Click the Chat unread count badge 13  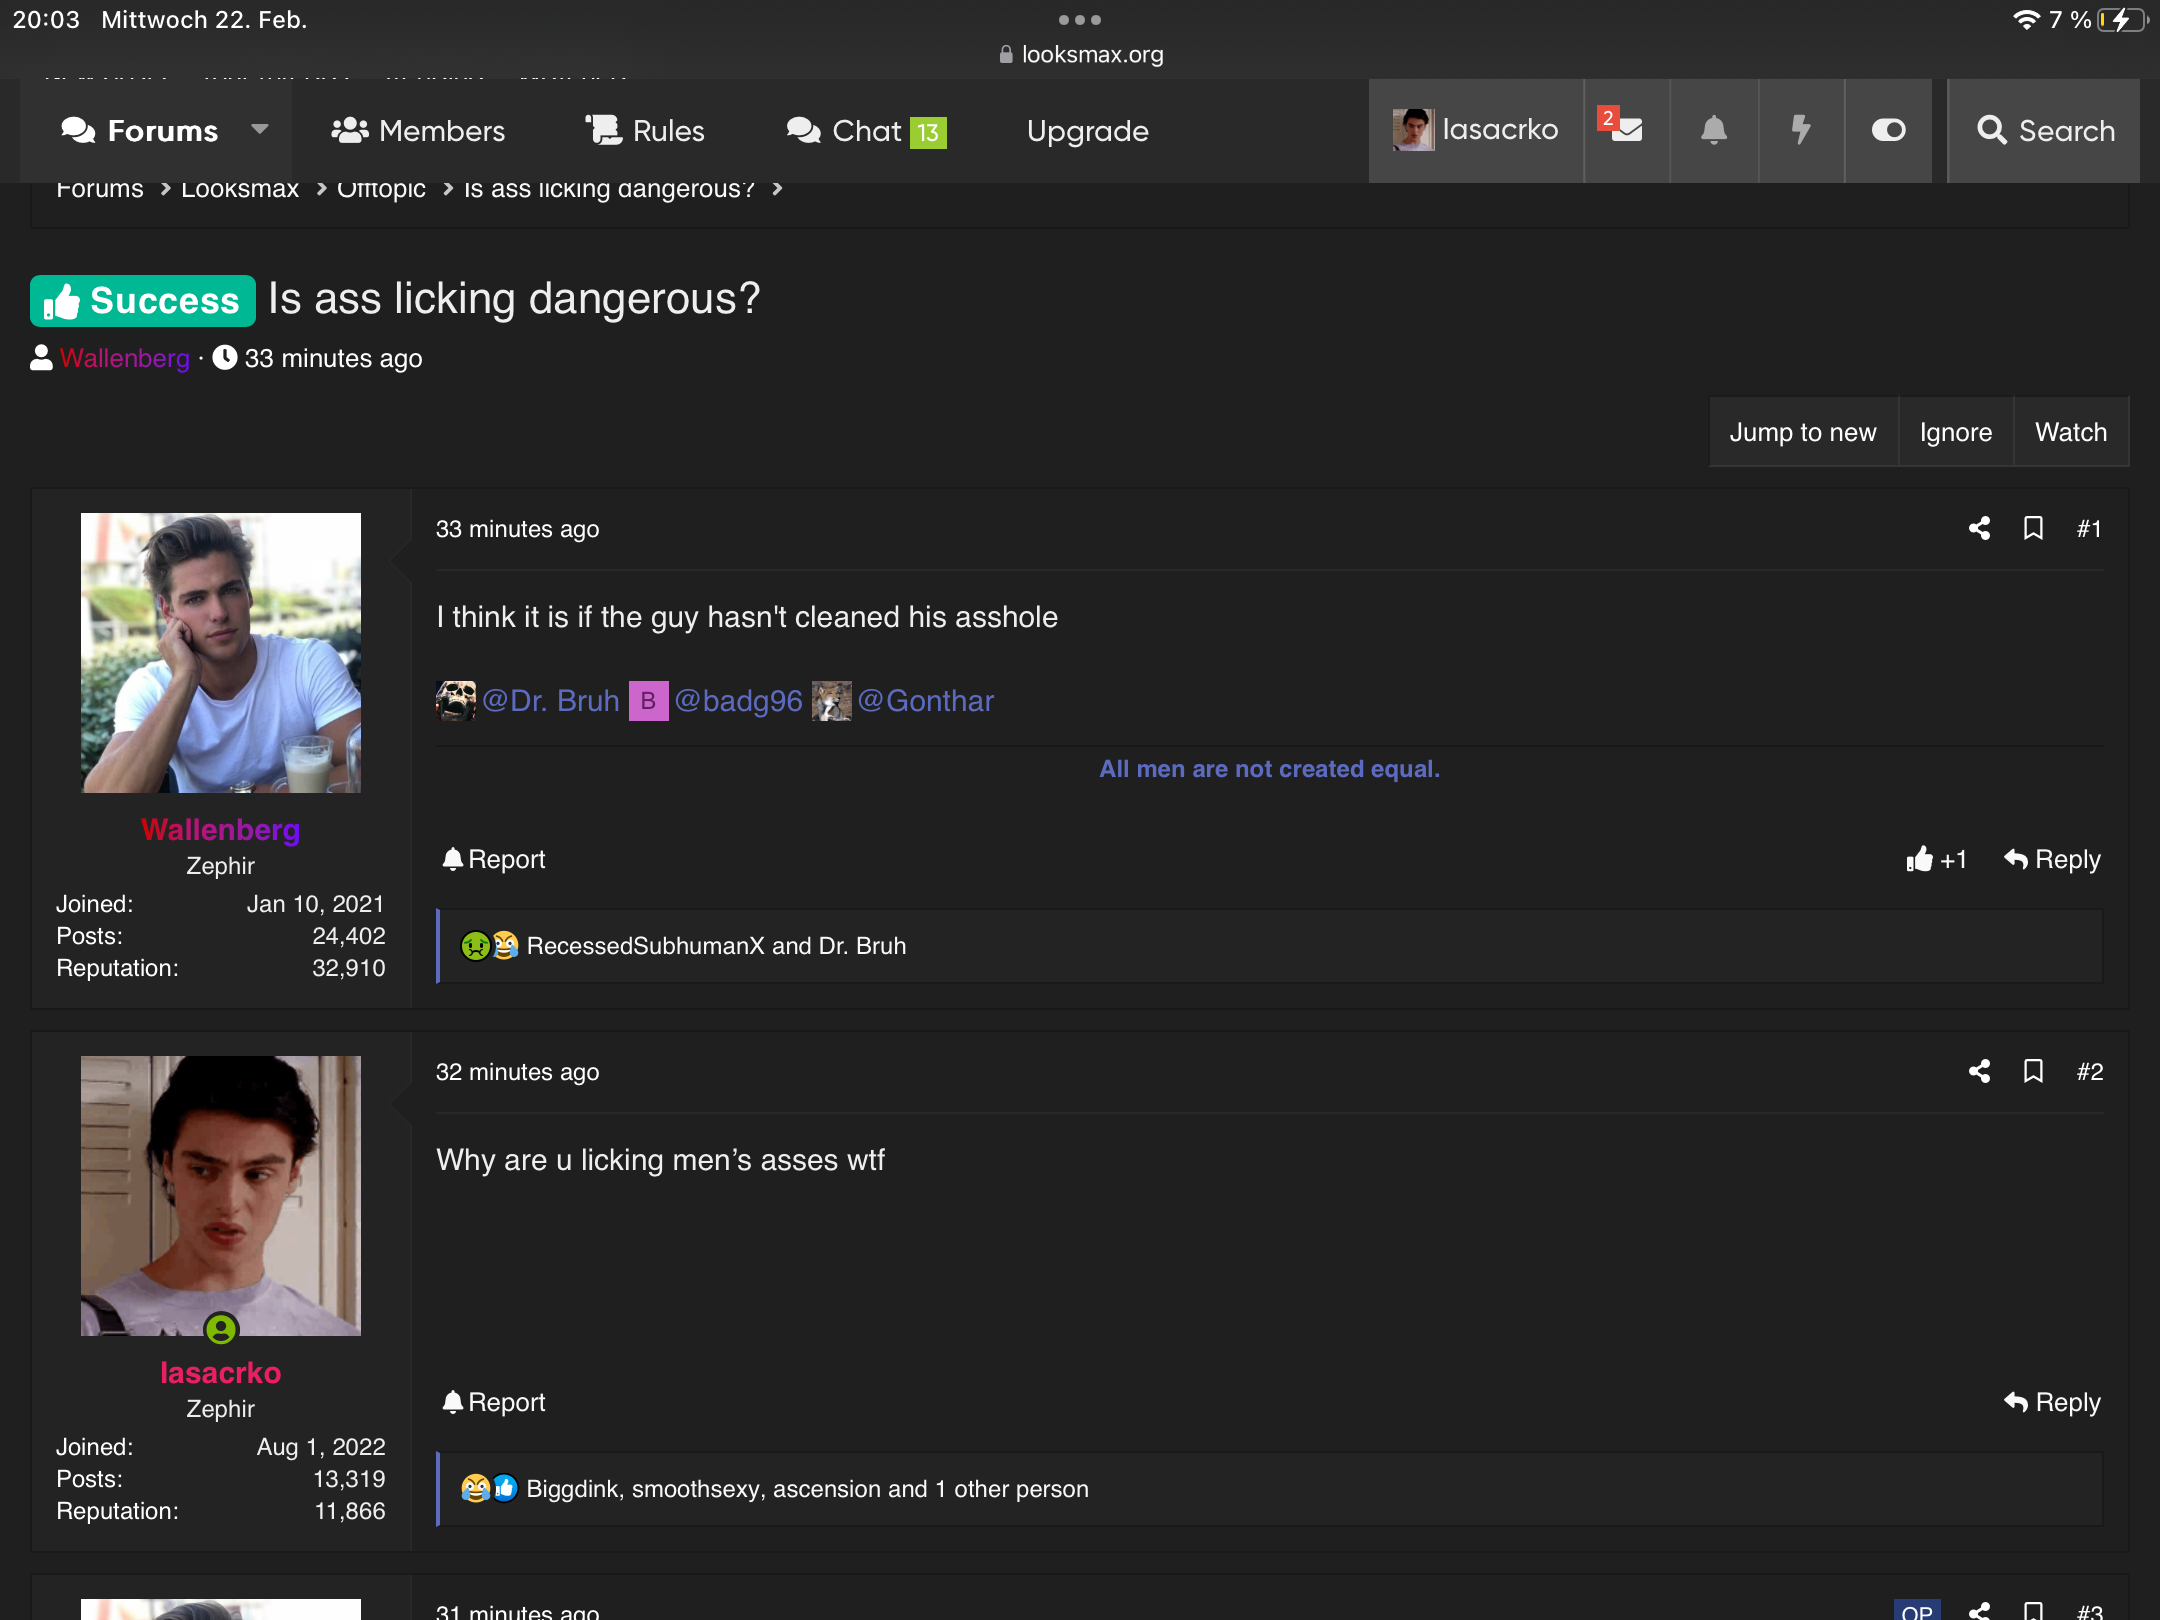point(928,132)
